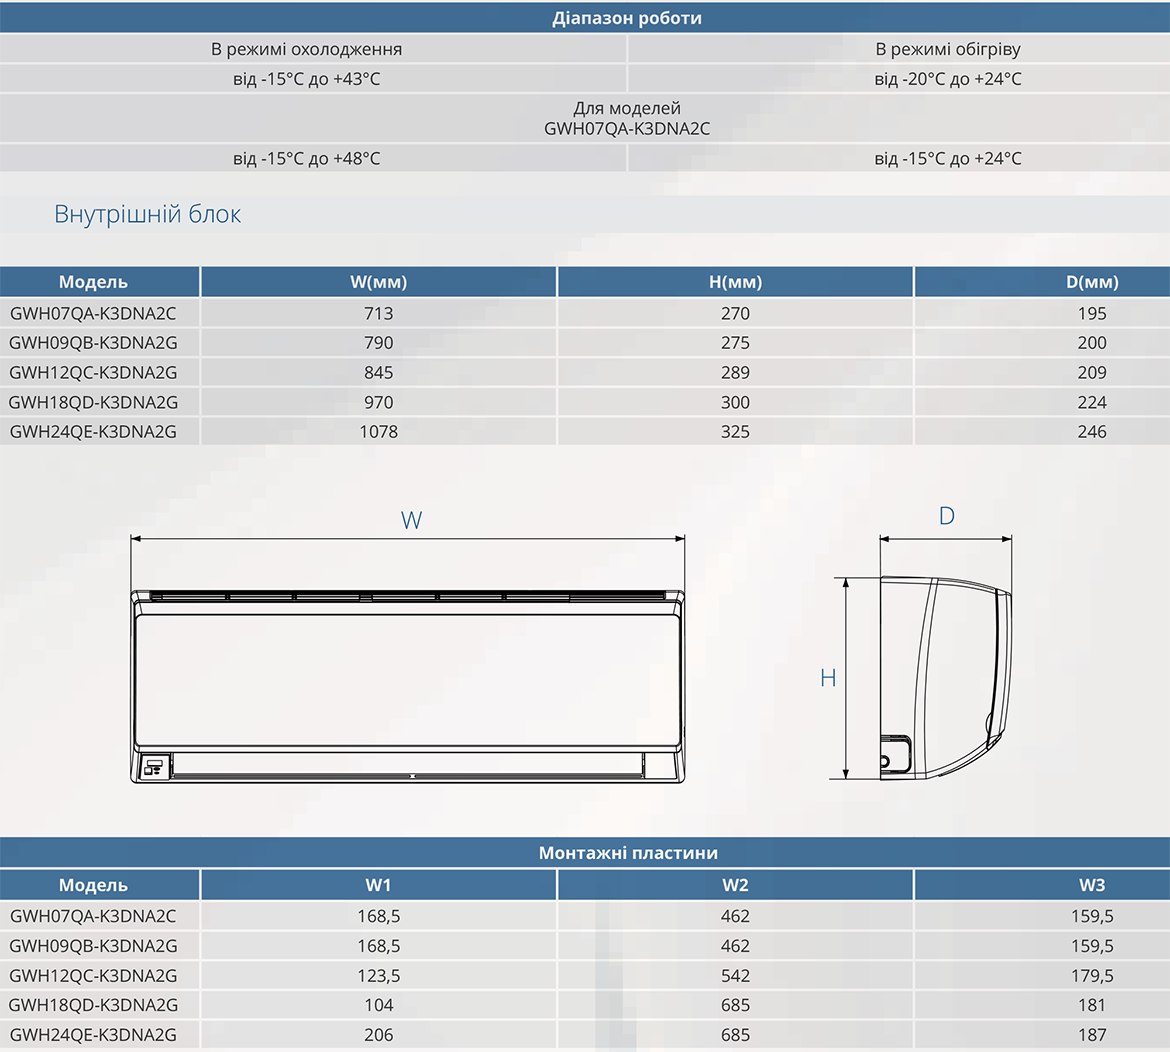
Task: Click the W1 value 104
Action: tap(378, 1005)
